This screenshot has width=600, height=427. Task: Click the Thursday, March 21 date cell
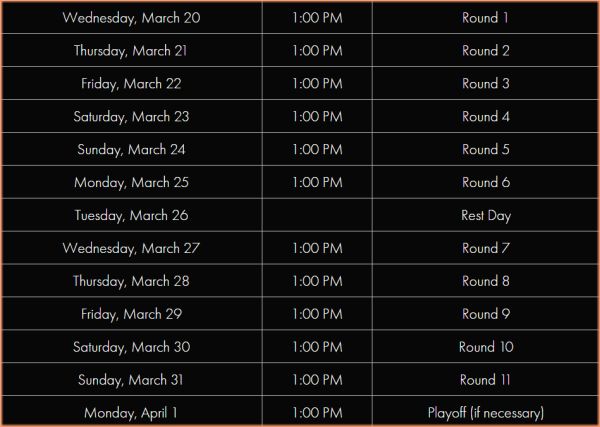(131, 51)
